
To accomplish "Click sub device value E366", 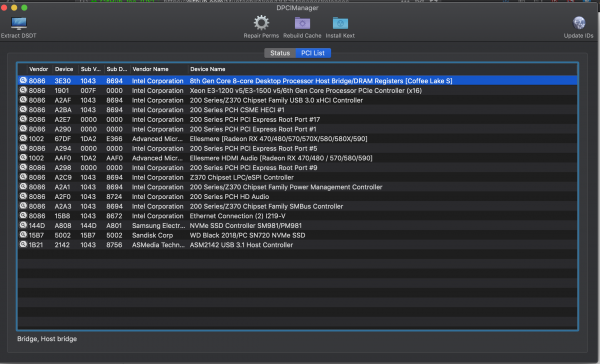I will [114, 139].
